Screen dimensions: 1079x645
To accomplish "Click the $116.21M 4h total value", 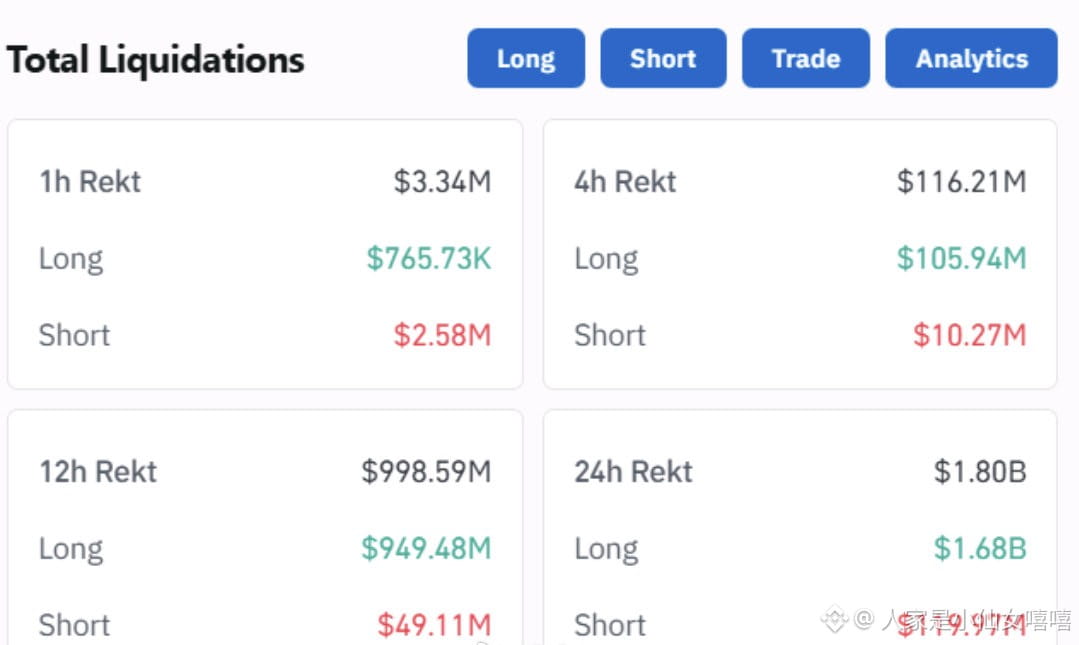I will pyautogui.click(x=961, y=182).
